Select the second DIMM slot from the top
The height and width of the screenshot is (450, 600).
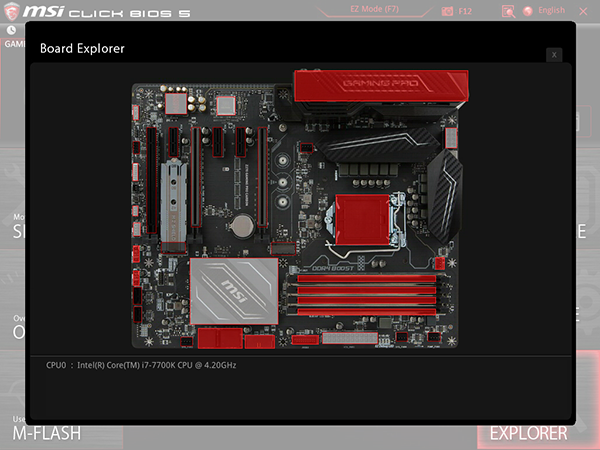pyautogui.click(x=366, y=290)
